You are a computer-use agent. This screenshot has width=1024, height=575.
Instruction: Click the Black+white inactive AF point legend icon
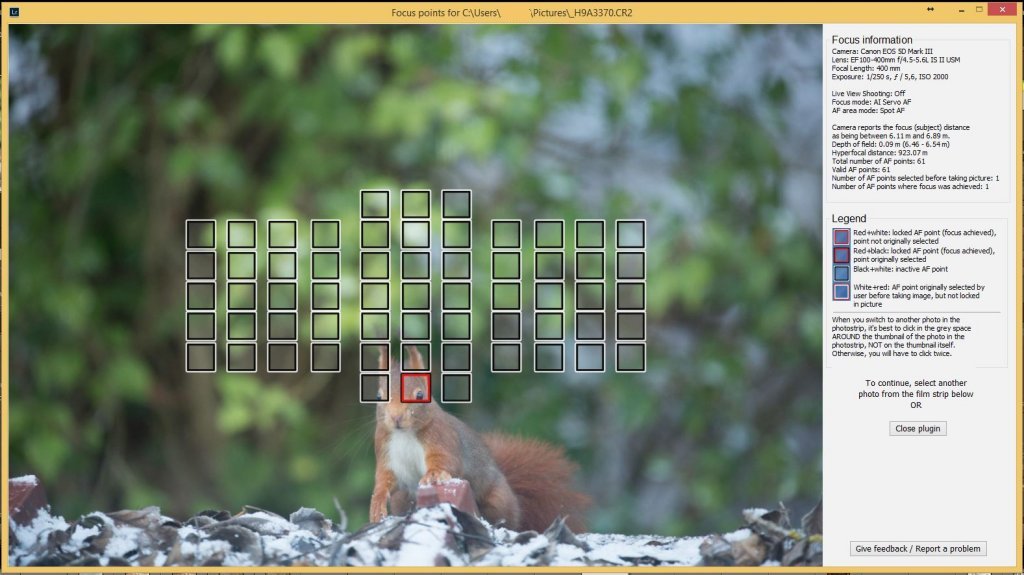841,272
